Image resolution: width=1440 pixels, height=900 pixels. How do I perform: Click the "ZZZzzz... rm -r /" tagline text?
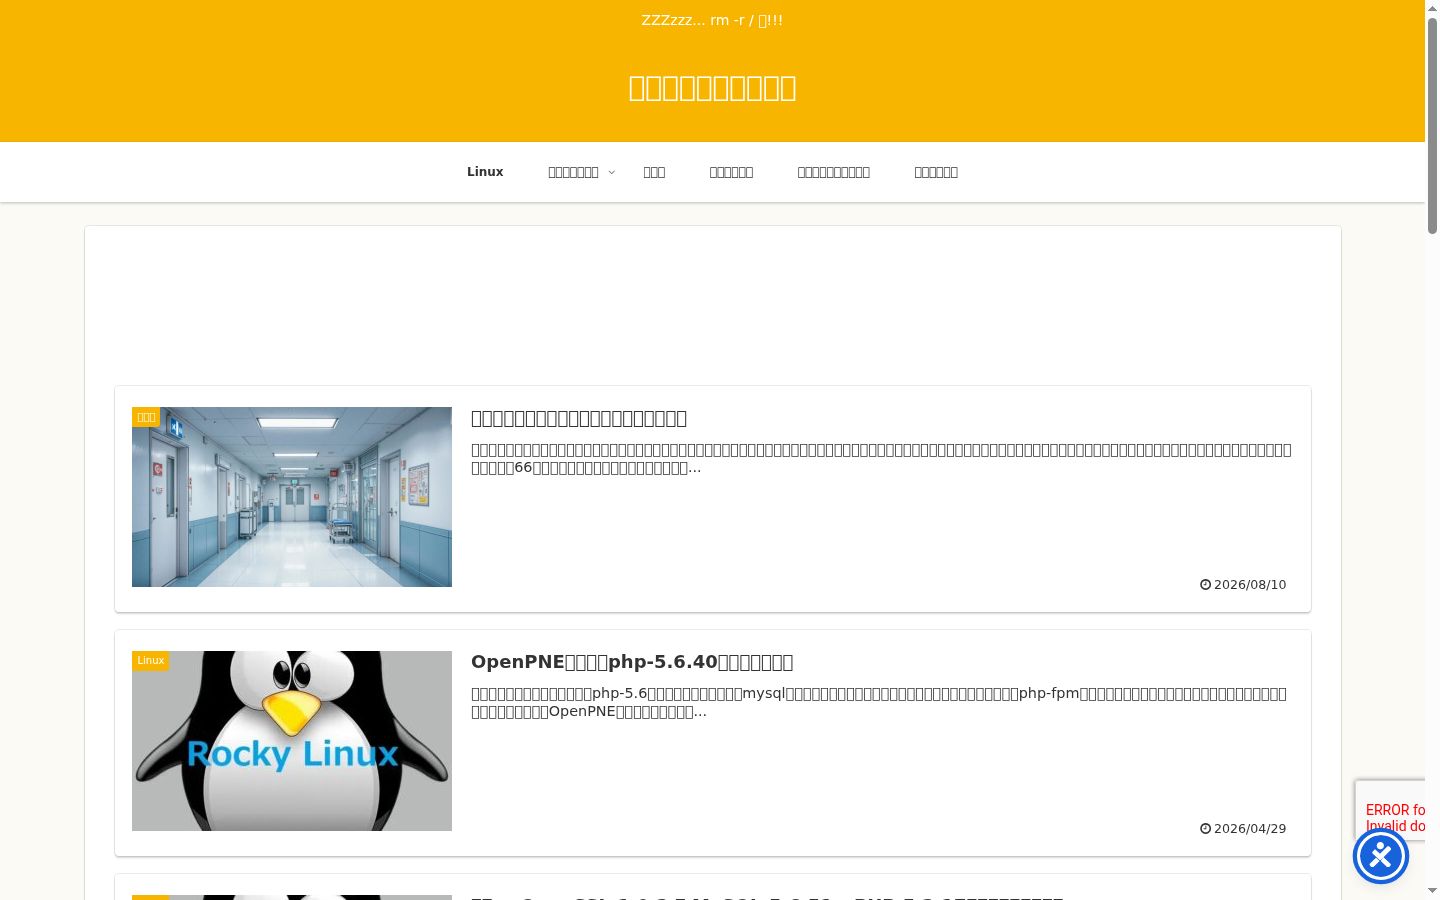coord(712,20)
